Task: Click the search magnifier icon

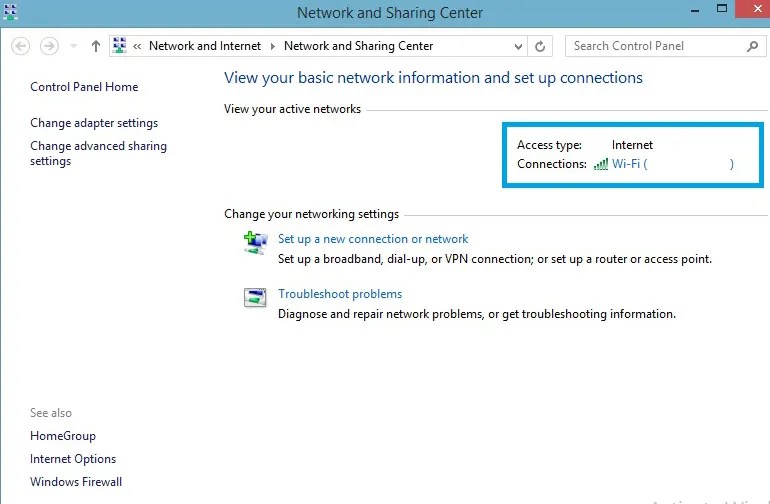Action: 753,46
